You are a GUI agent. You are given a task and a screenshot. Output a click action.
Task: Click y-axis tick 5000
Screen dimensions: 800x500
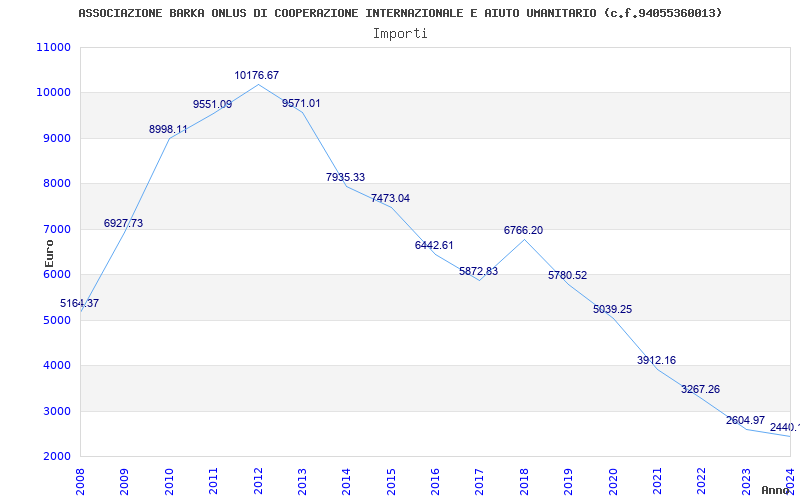tap(56, 320)
